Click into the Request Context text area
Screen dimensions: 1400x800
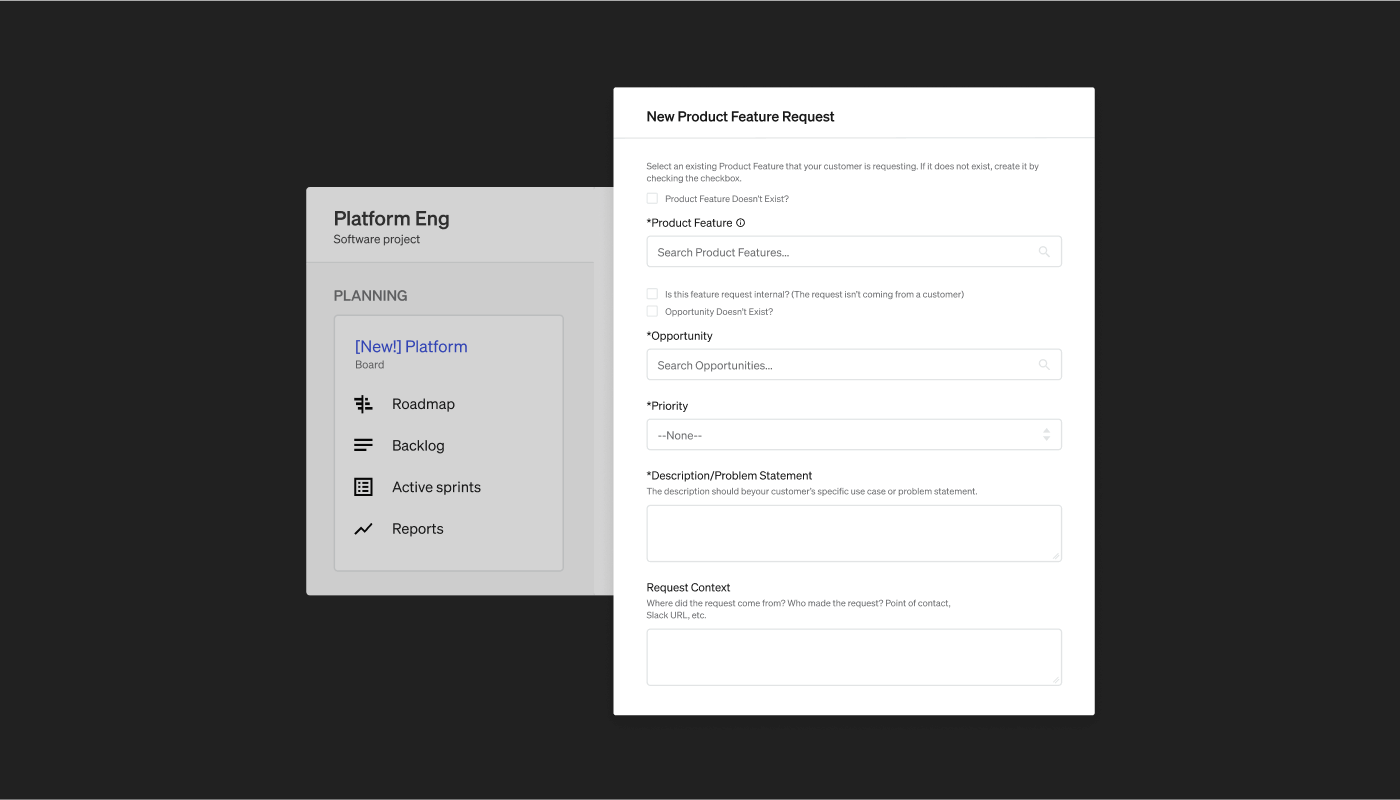[853, 657]
